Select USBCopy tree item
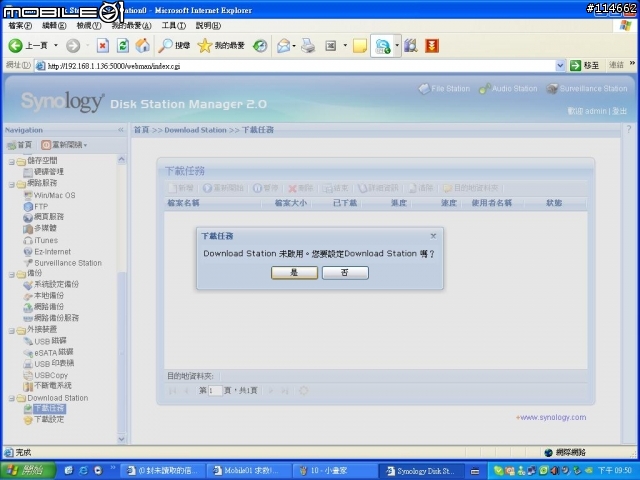This screenshot has width=640, height=480. 46,375
